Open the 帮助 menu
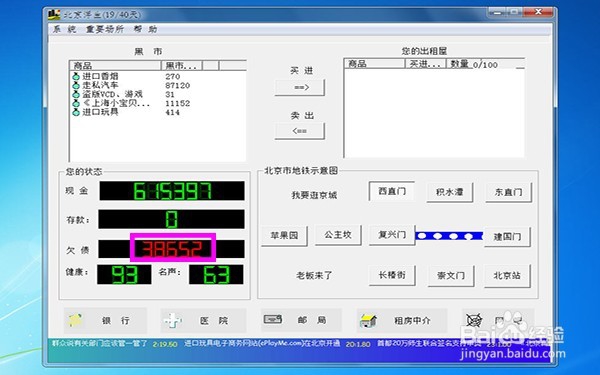600x375 pixels. click(145, 29)
